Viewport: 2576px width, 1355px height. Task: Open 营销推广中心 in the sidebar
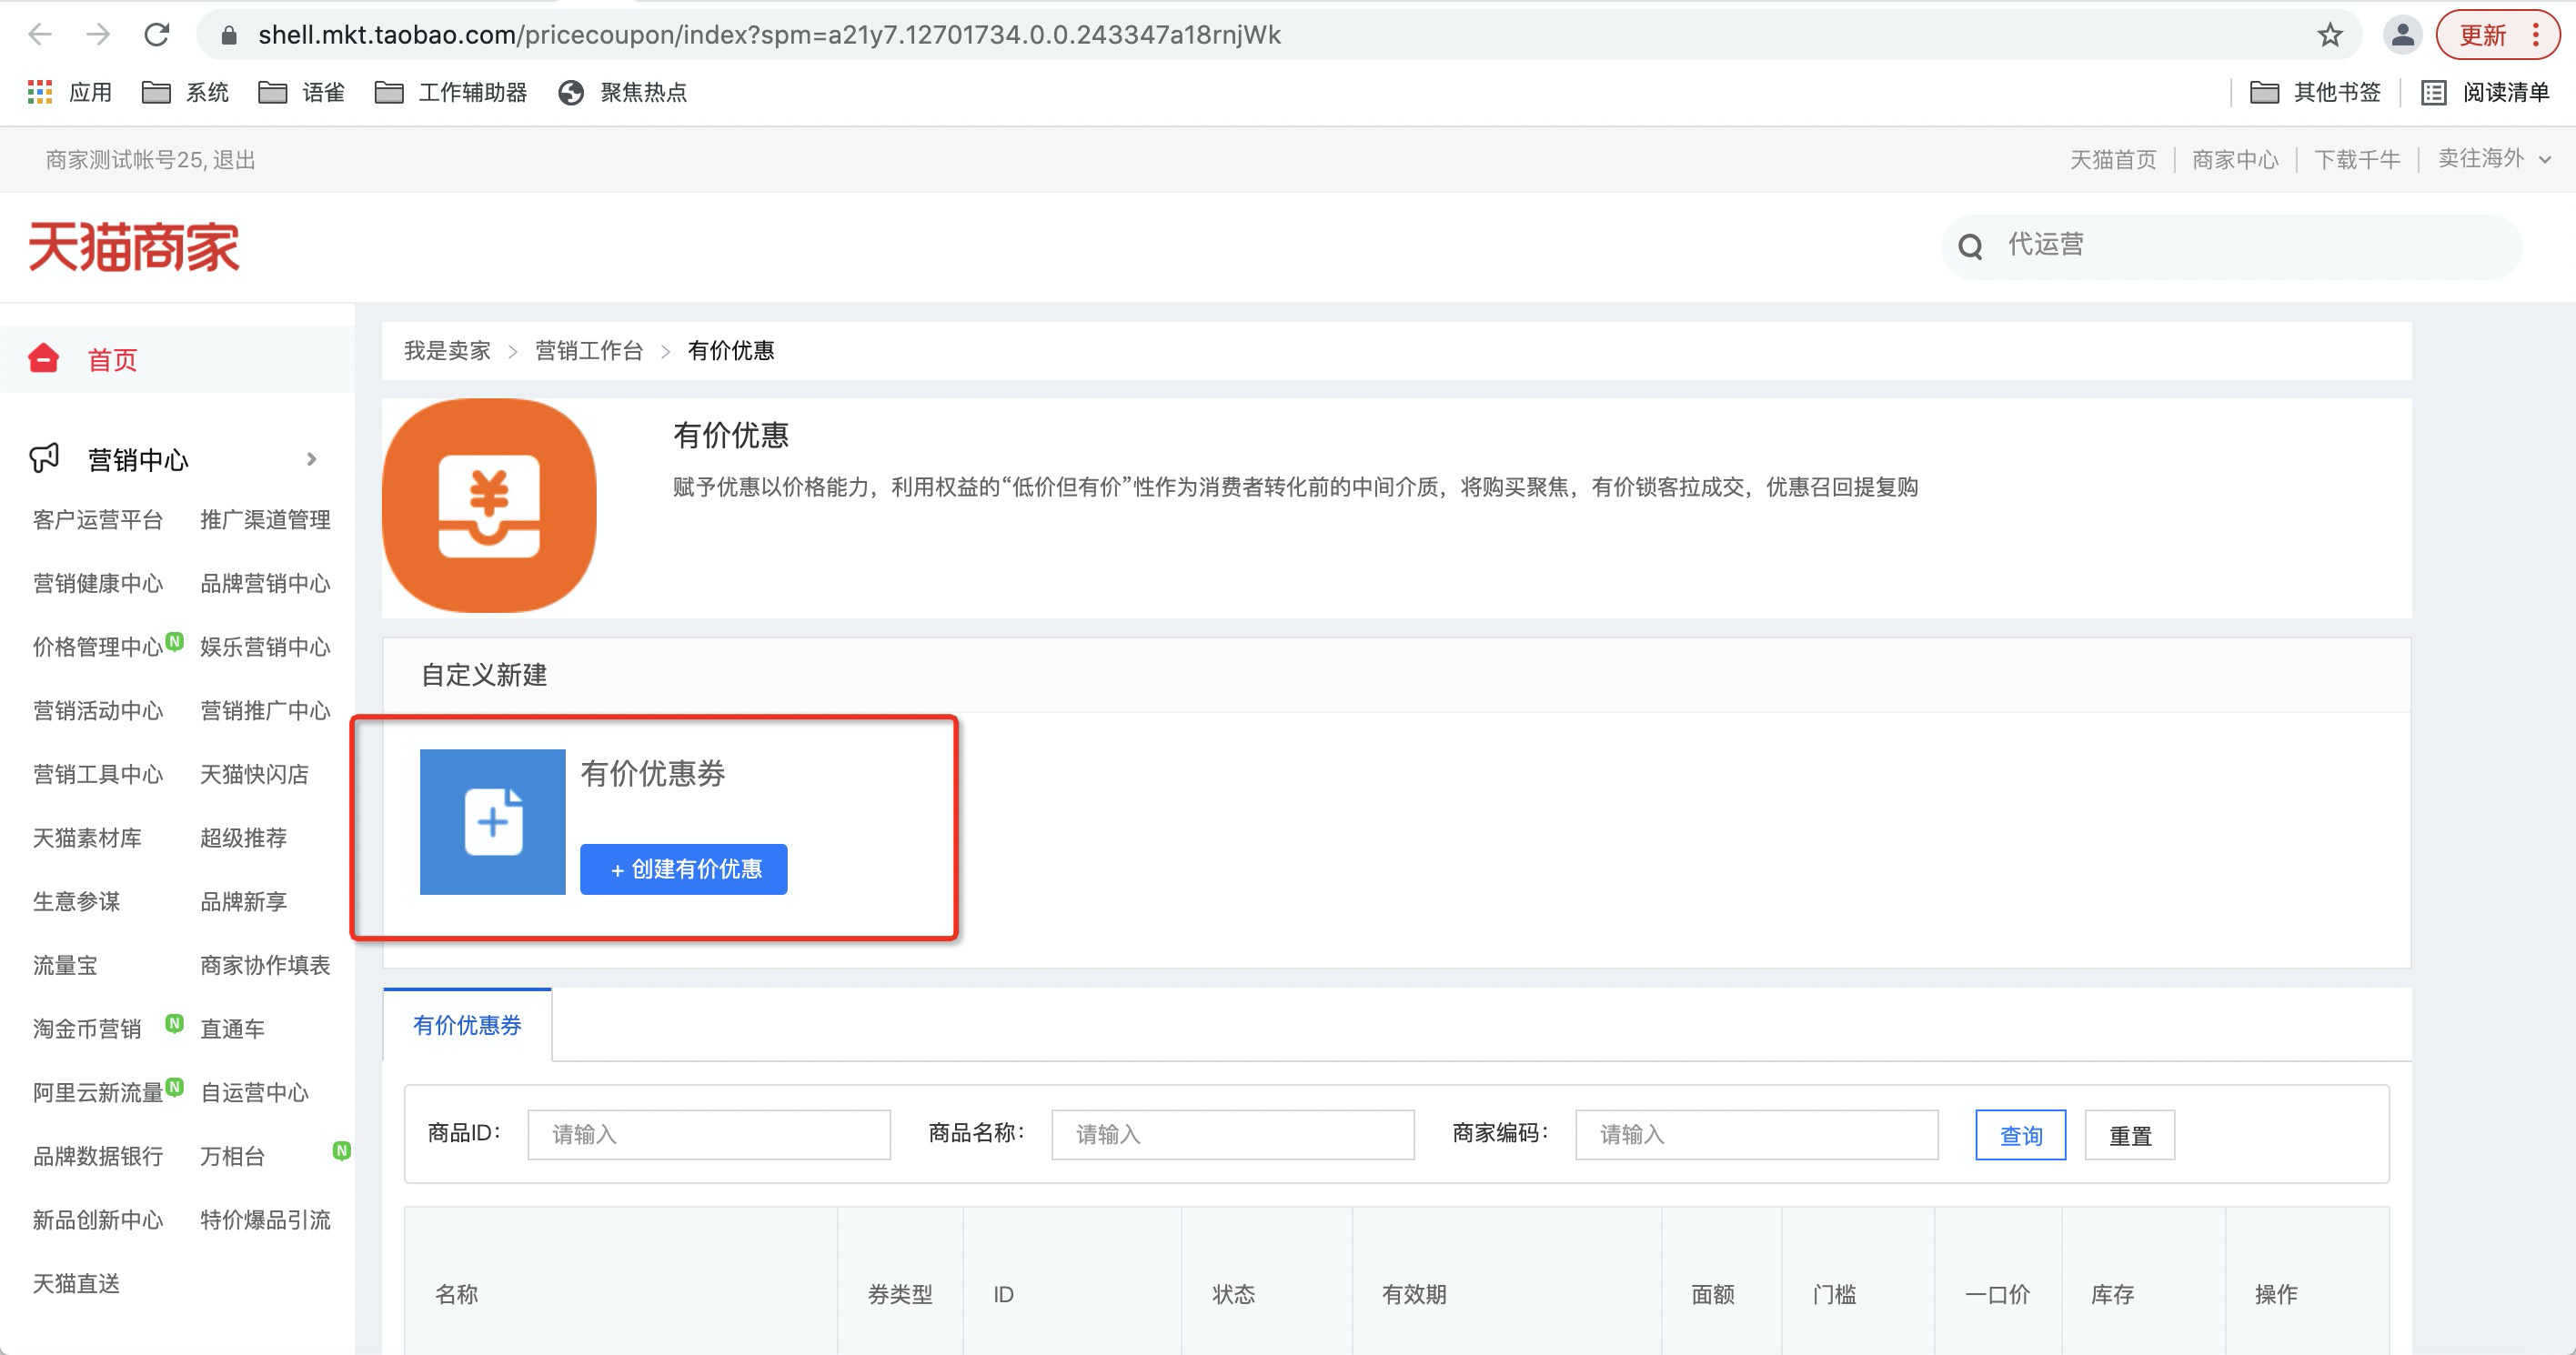tap(265, 711)
